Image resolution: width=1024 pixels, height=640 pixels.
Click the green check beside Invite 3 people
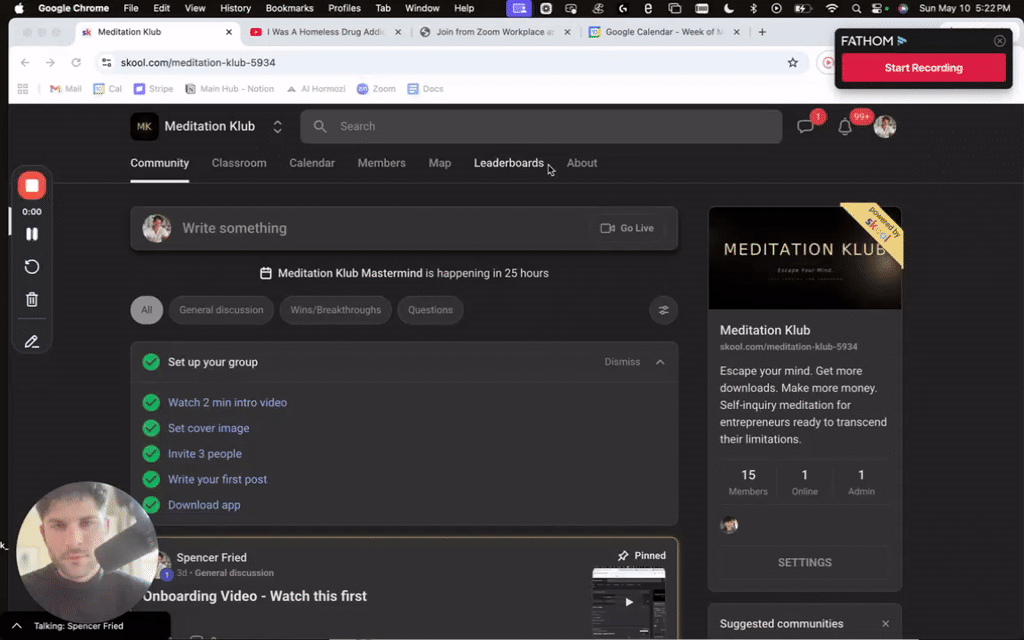pyautogui.click(x=151, y=454)
